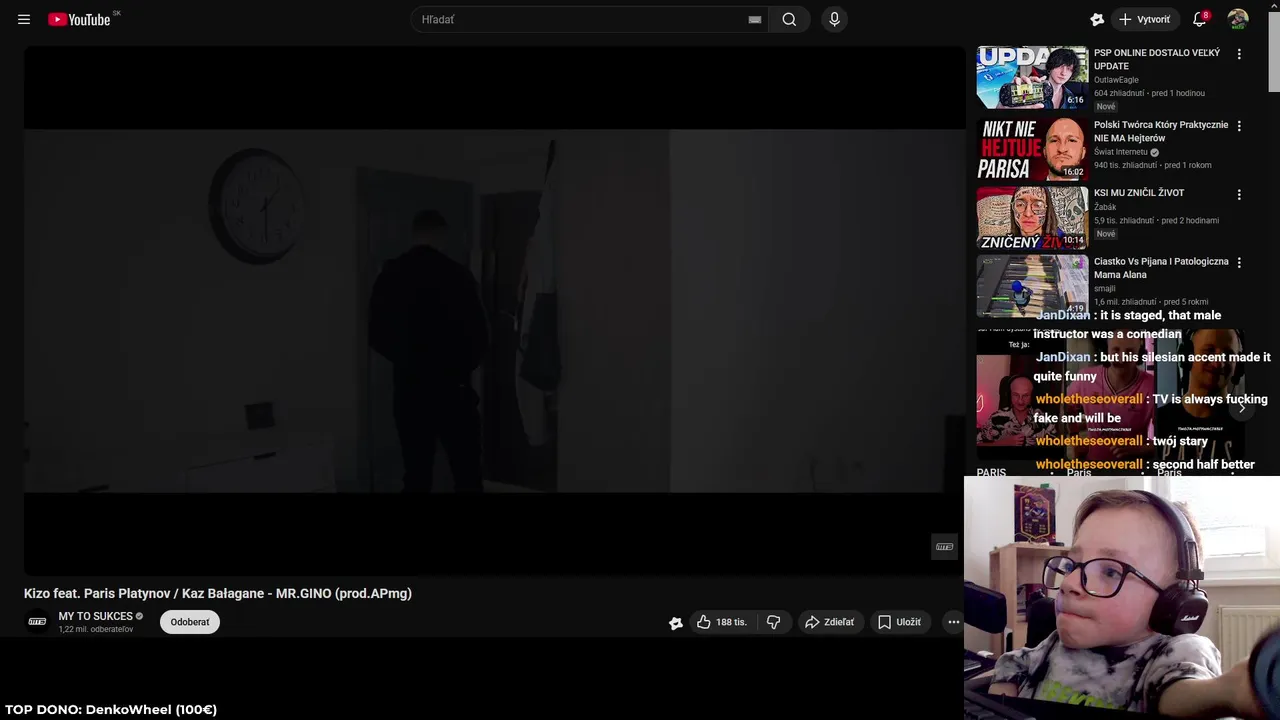1280x720 pixels.
Task: Open KSI MU ZNIČIL ŽIVOT title
Action: (x=1139, y=193)
